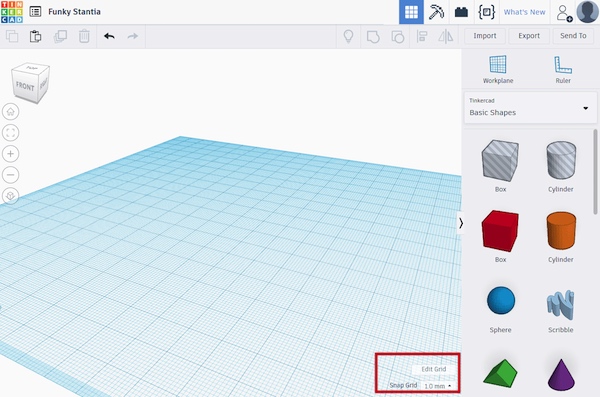Click the Home view icon
This screenshot has width=600, height=397.
pos(11,112)
